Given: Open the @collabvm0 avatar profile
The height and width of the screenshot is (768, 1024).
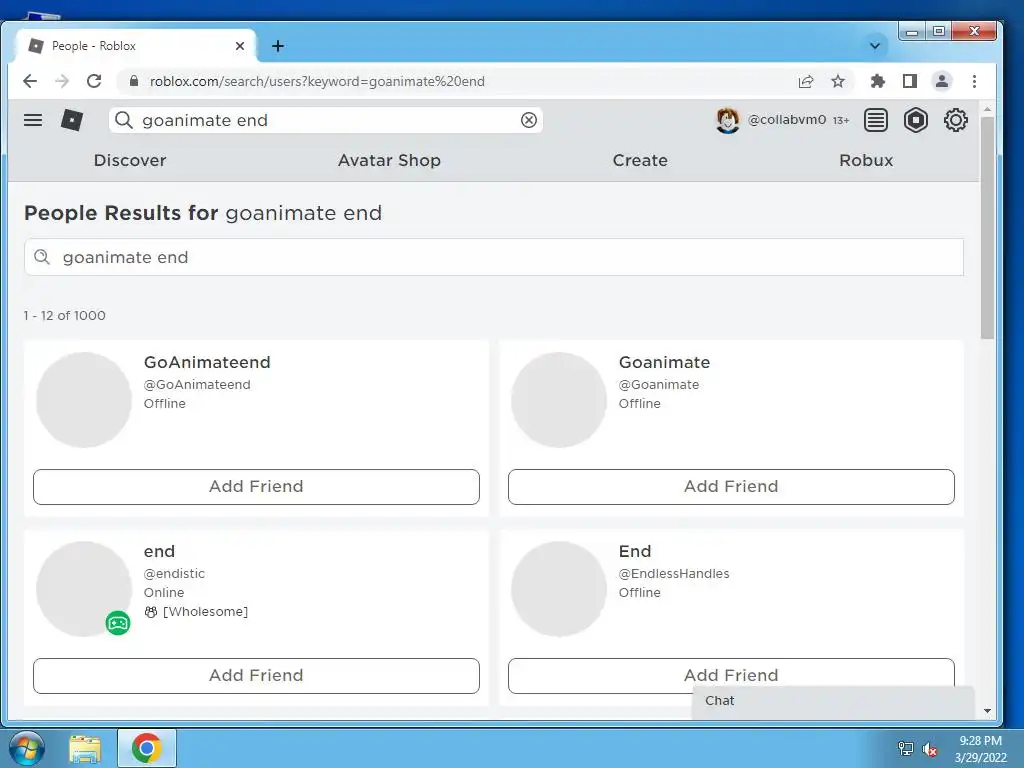Looking at the screenshot, I should (728, 120).
